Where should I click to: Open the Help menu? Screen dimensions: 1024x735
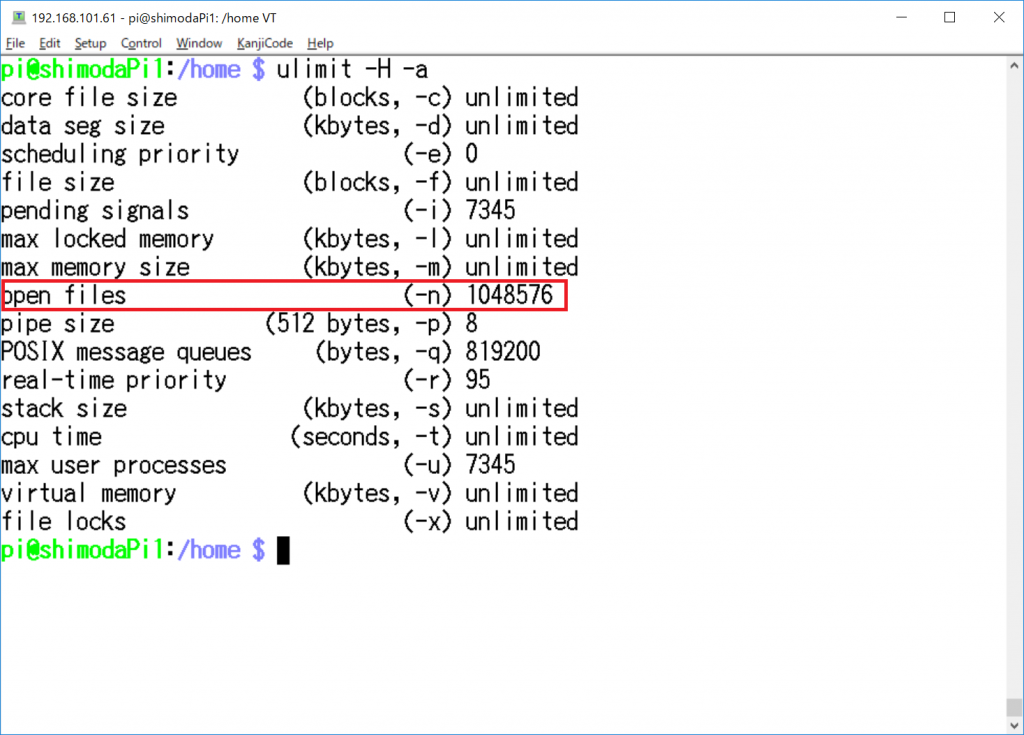[x=320, y=43]
